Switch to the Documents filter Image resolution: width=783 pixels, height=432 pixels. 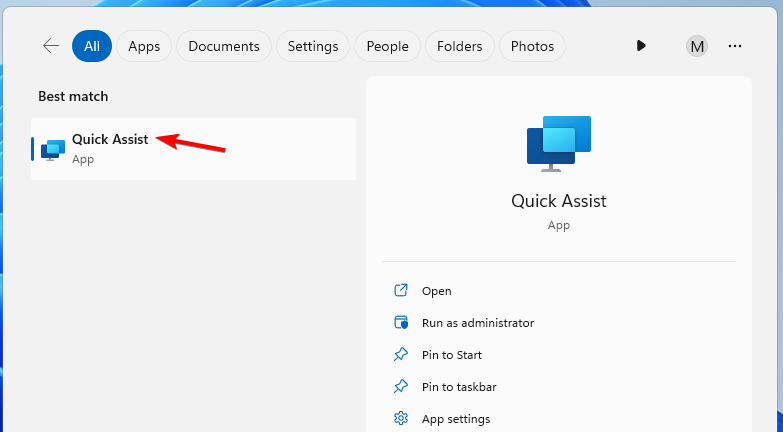[224, 46]
